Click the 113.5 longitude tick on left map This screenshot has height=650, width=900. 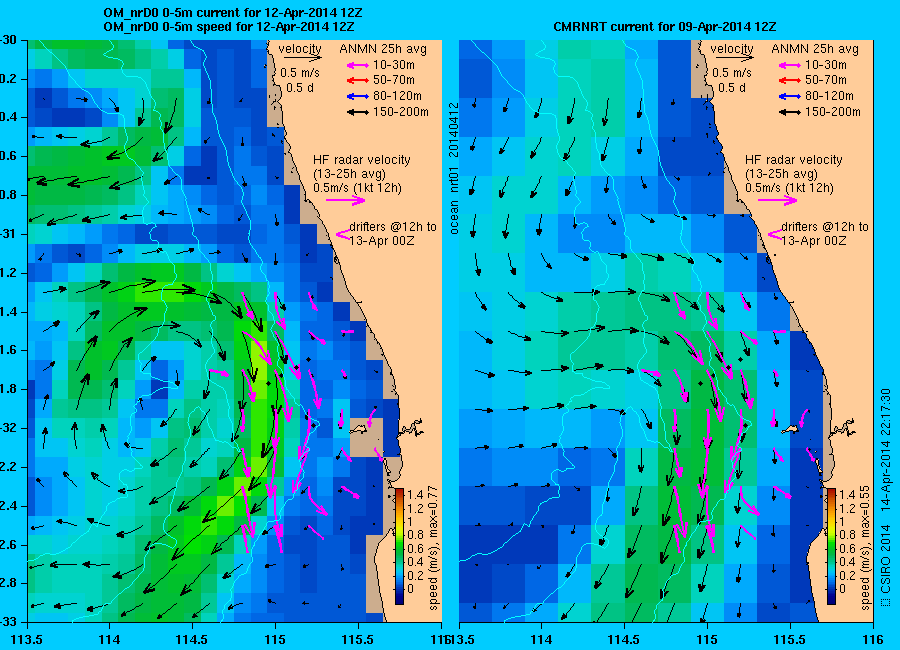pos(28,640)
